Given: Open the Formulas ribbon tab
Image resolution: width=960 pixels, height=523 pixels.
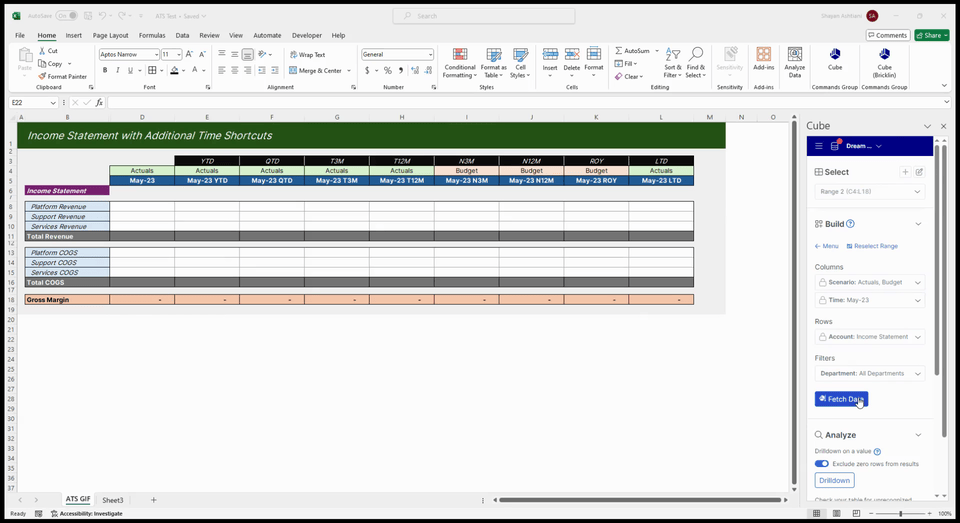Looking at the screenshot, I should point(152,35).
